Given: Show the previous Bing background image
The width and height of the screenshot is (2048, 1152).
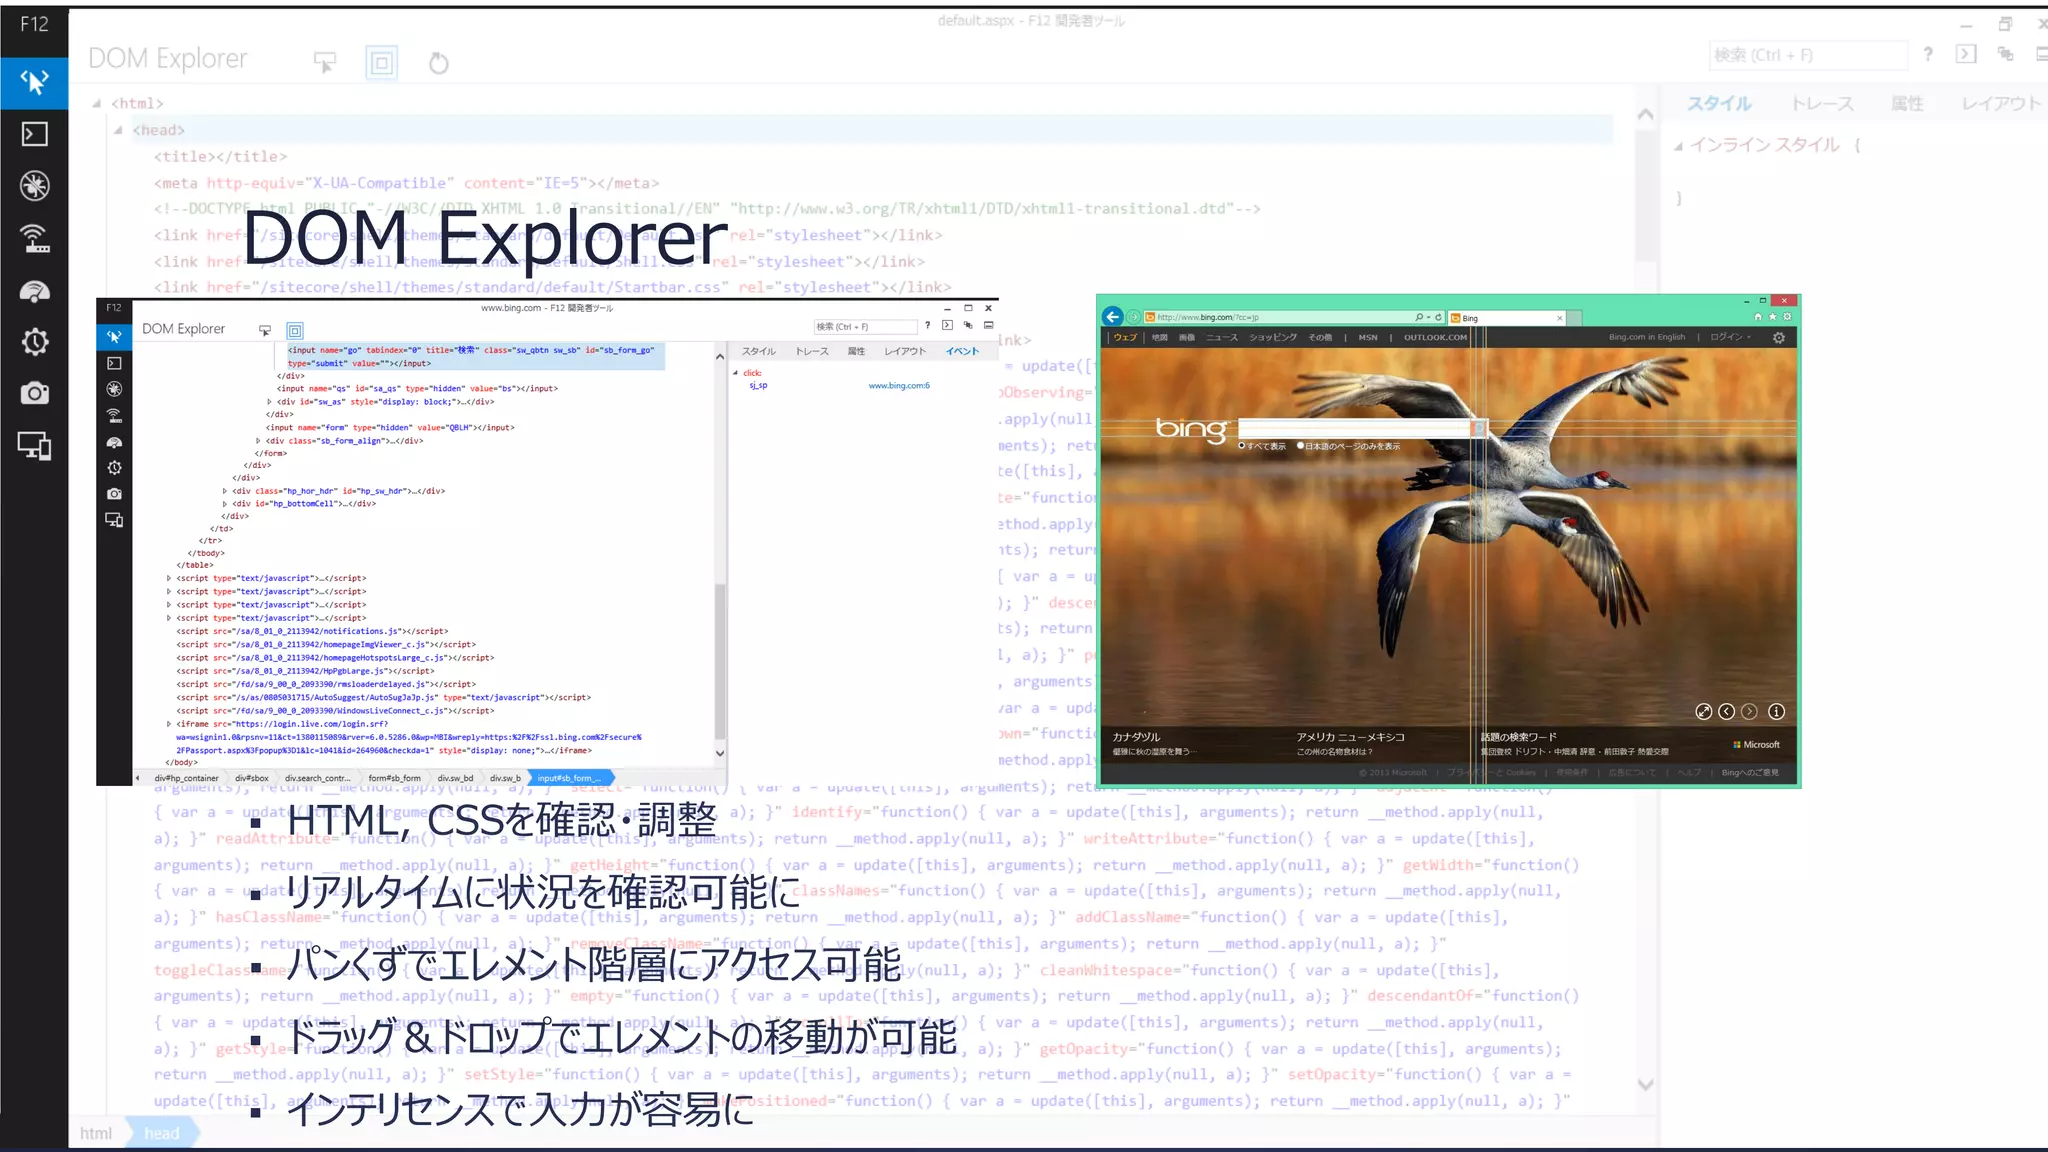Looking at the screenshot, I should coord(1726,712).
